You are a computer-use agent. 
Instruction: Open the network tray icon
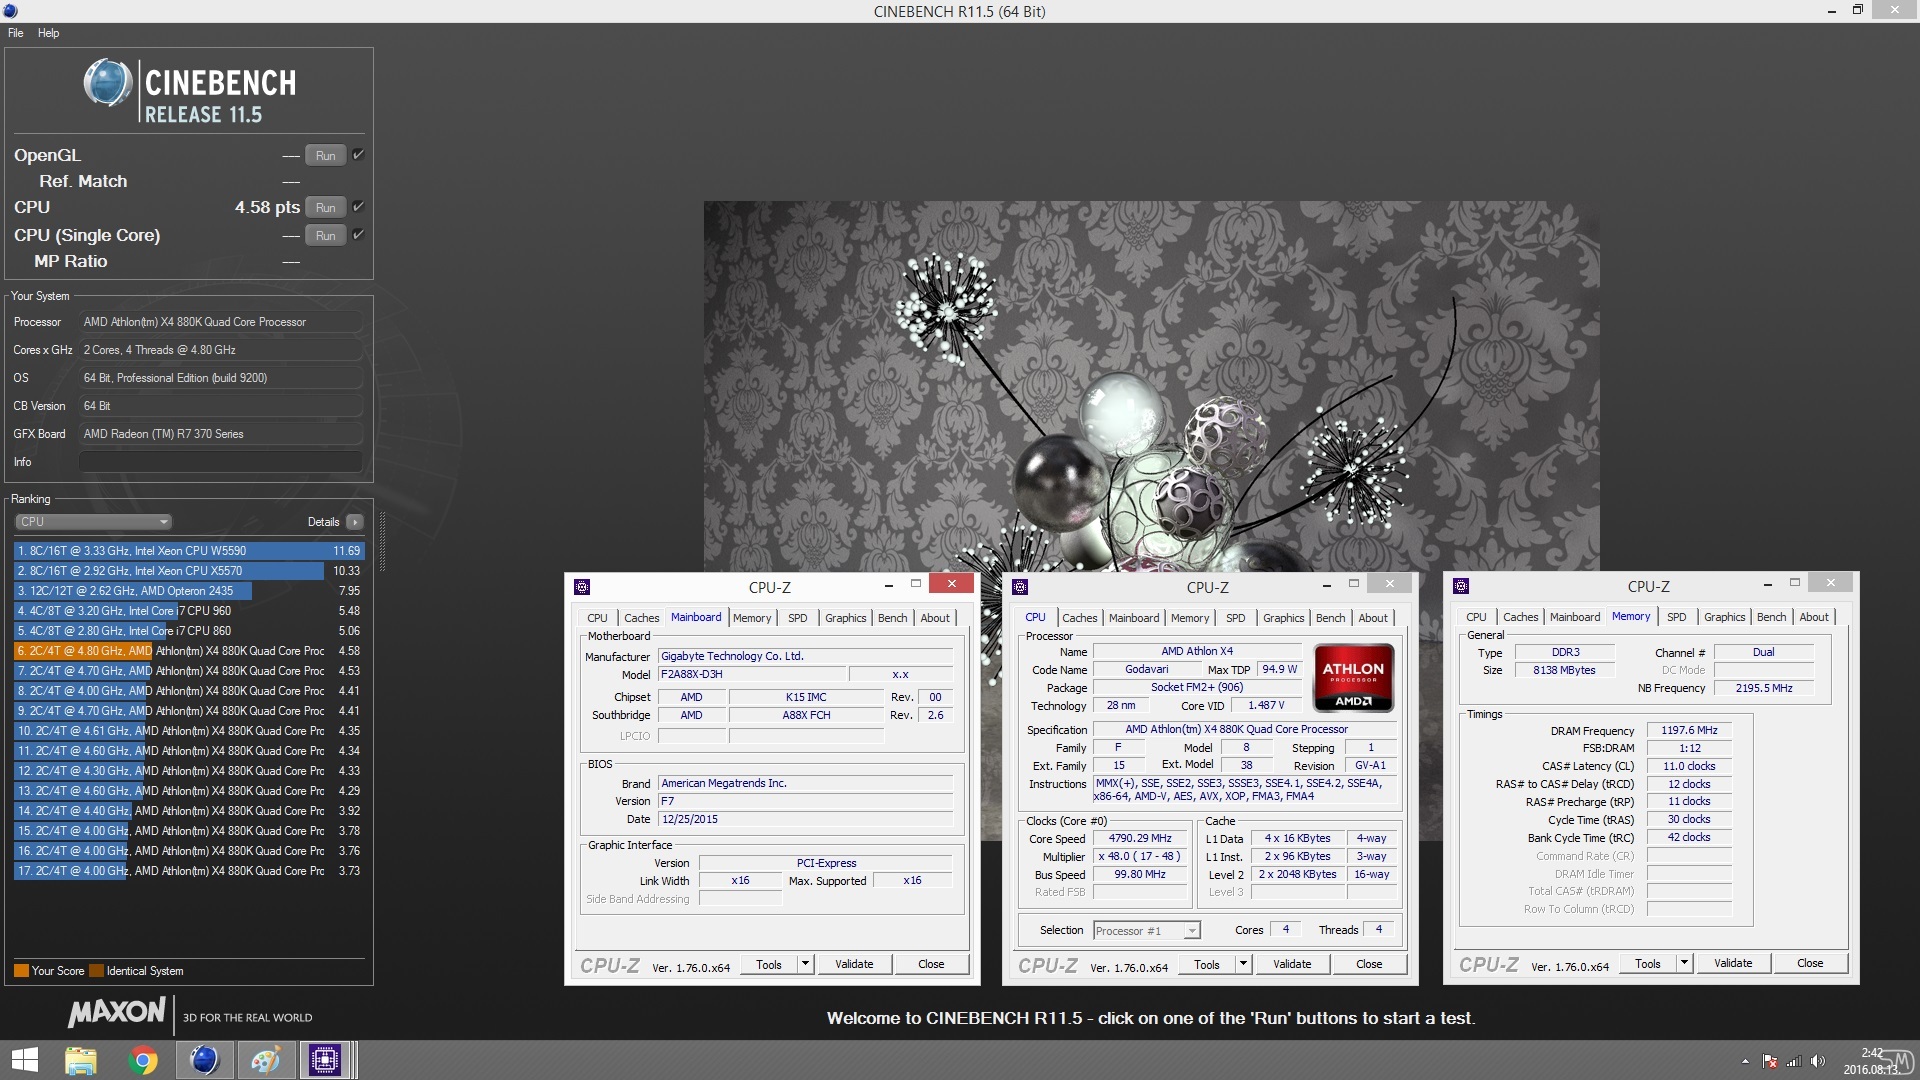(x=1794, y=1062)
